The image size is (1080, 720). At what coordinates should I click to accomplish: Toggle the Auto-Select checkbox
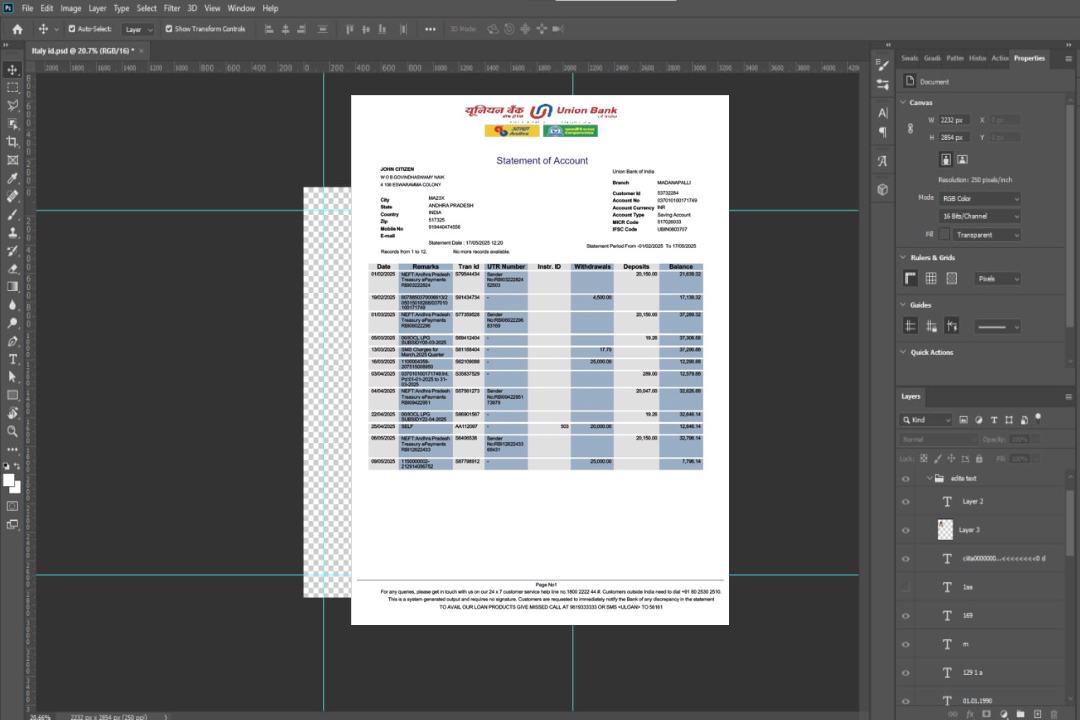click(72, 29)
